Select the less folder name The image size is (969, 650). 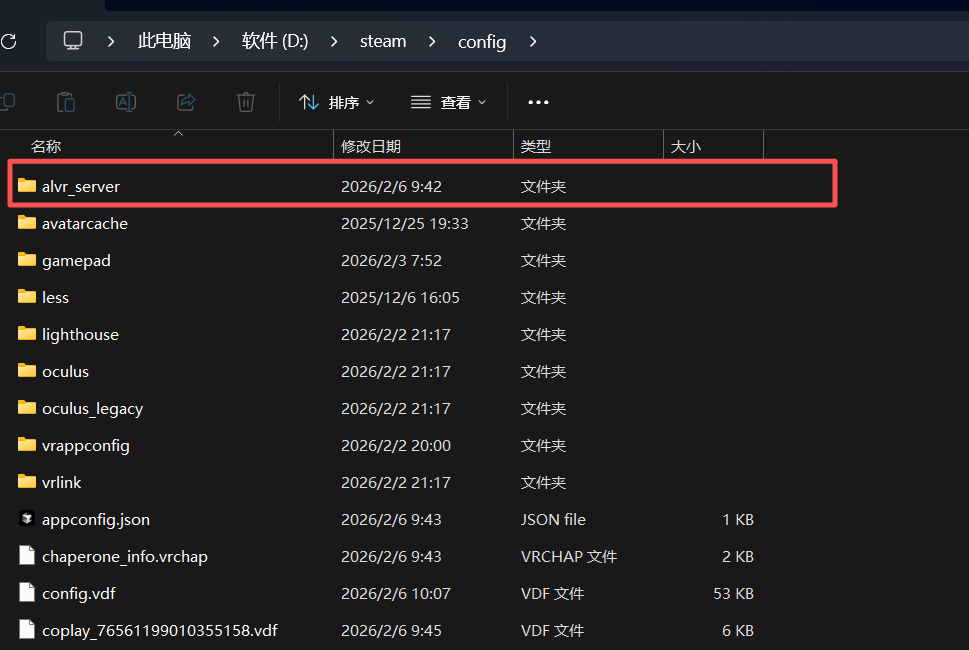[55, 297]
